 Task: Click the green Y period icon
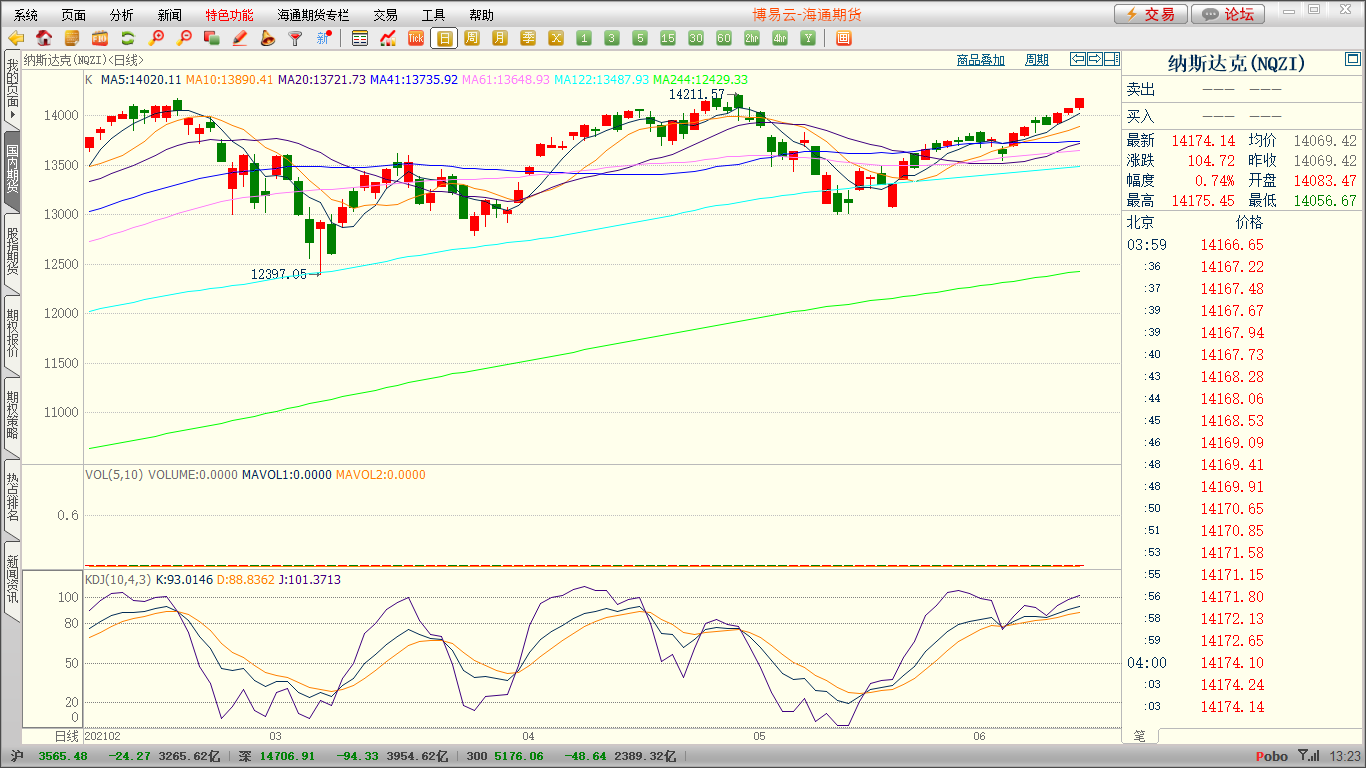tap(808, 39)
